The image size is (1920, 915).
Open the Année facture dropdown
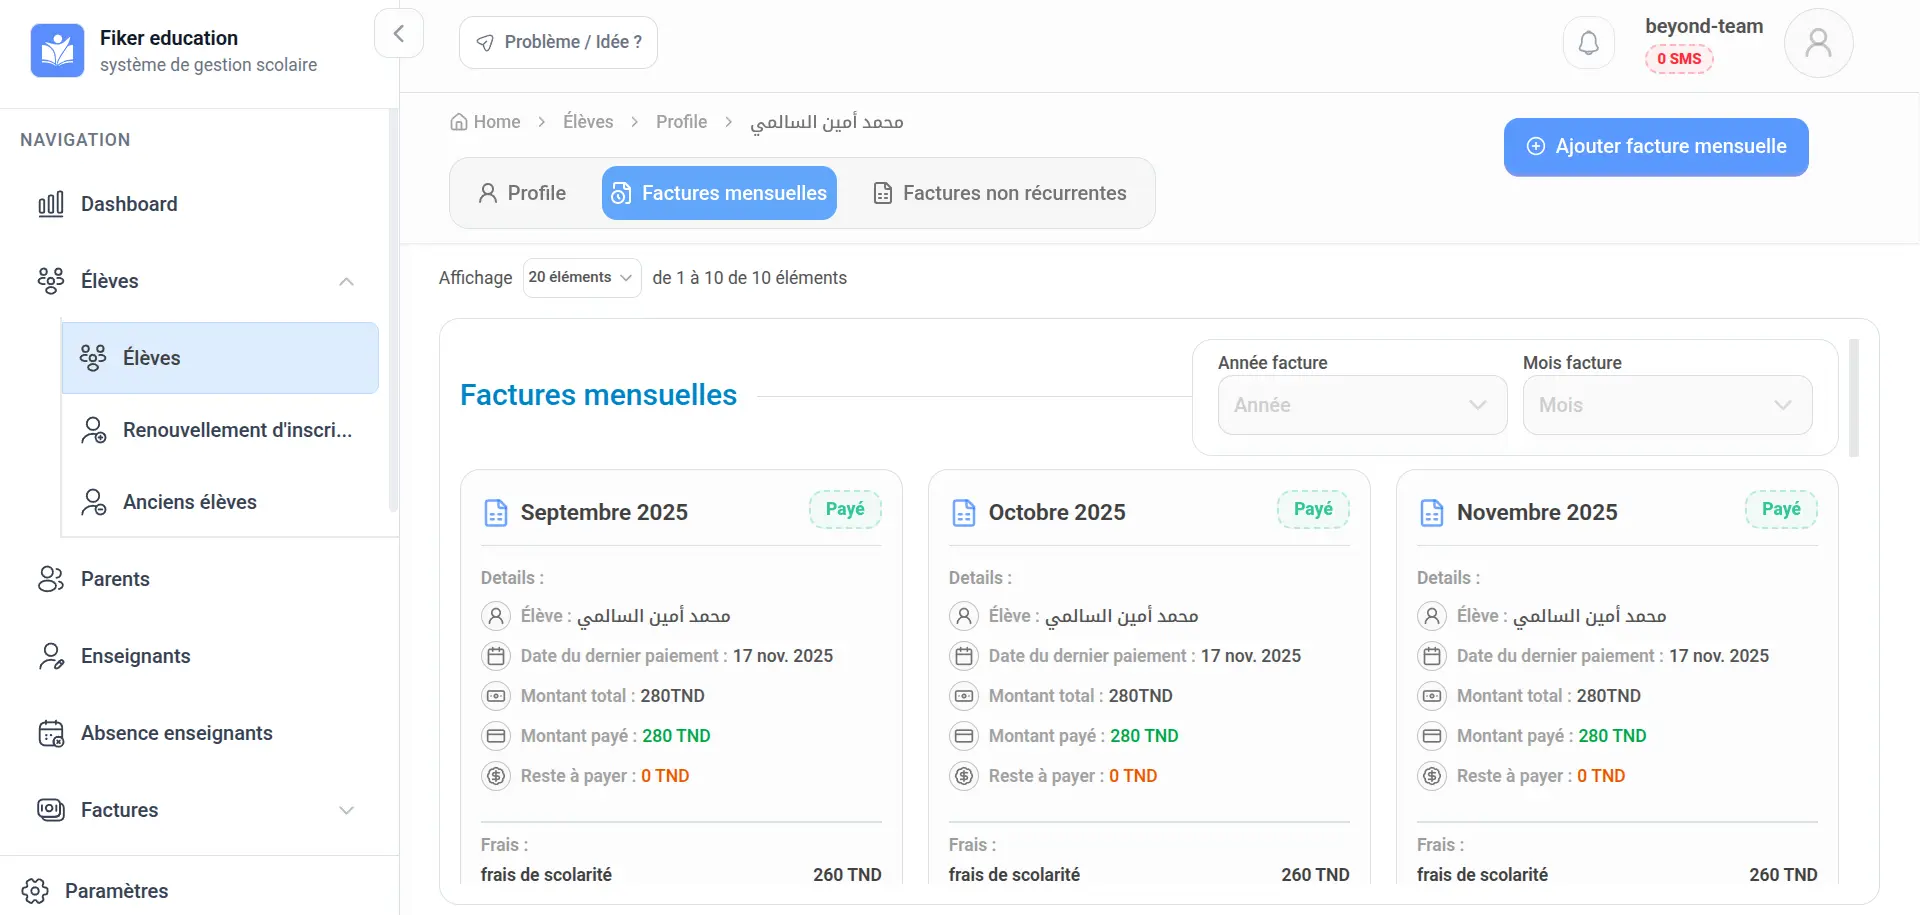[1361, 405]
